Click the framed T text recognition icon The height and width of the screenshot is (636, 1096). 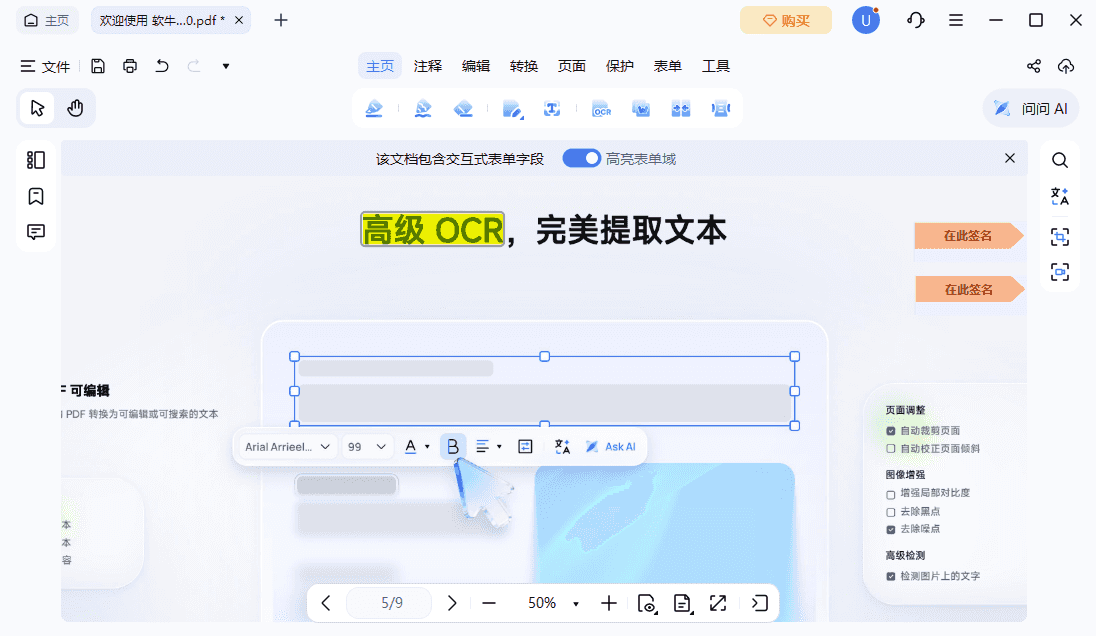(x=552, y=108)
